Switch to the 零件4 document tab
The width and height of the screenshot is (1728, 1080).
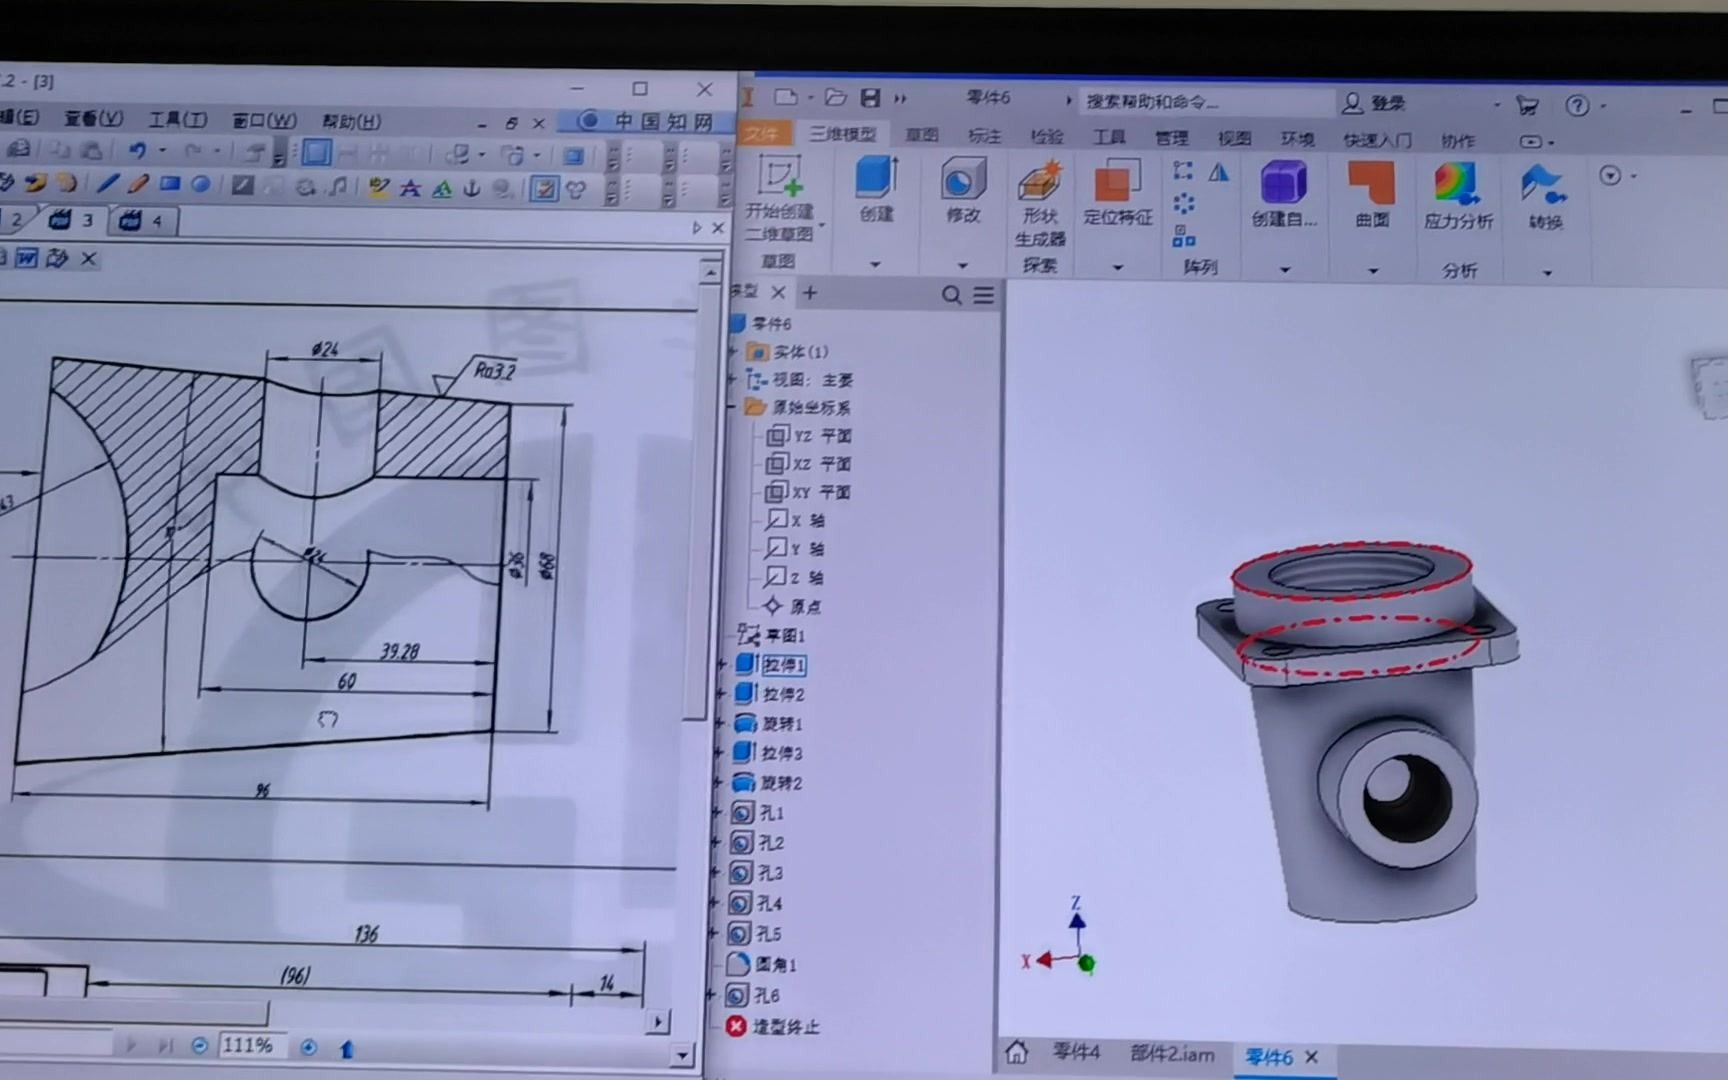pyautogui.click(x=1076, y=1052)
